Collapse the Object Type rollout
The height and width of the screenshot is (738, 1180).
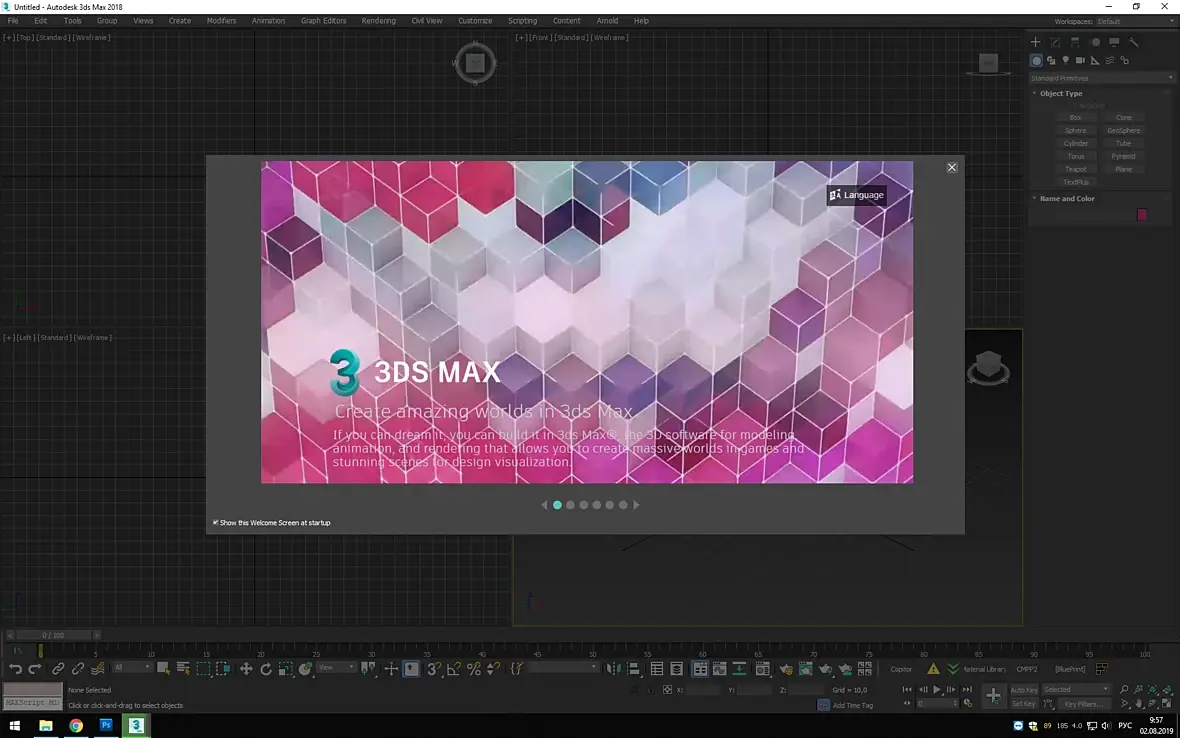point(1060,93)
